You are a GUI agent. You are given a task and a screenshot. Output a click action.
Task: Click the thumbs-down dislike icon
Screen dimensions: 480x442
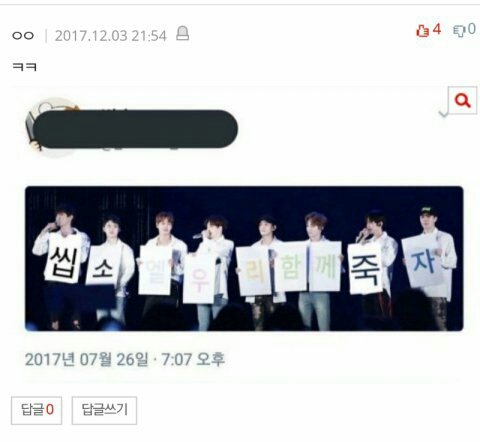point(459,31)
